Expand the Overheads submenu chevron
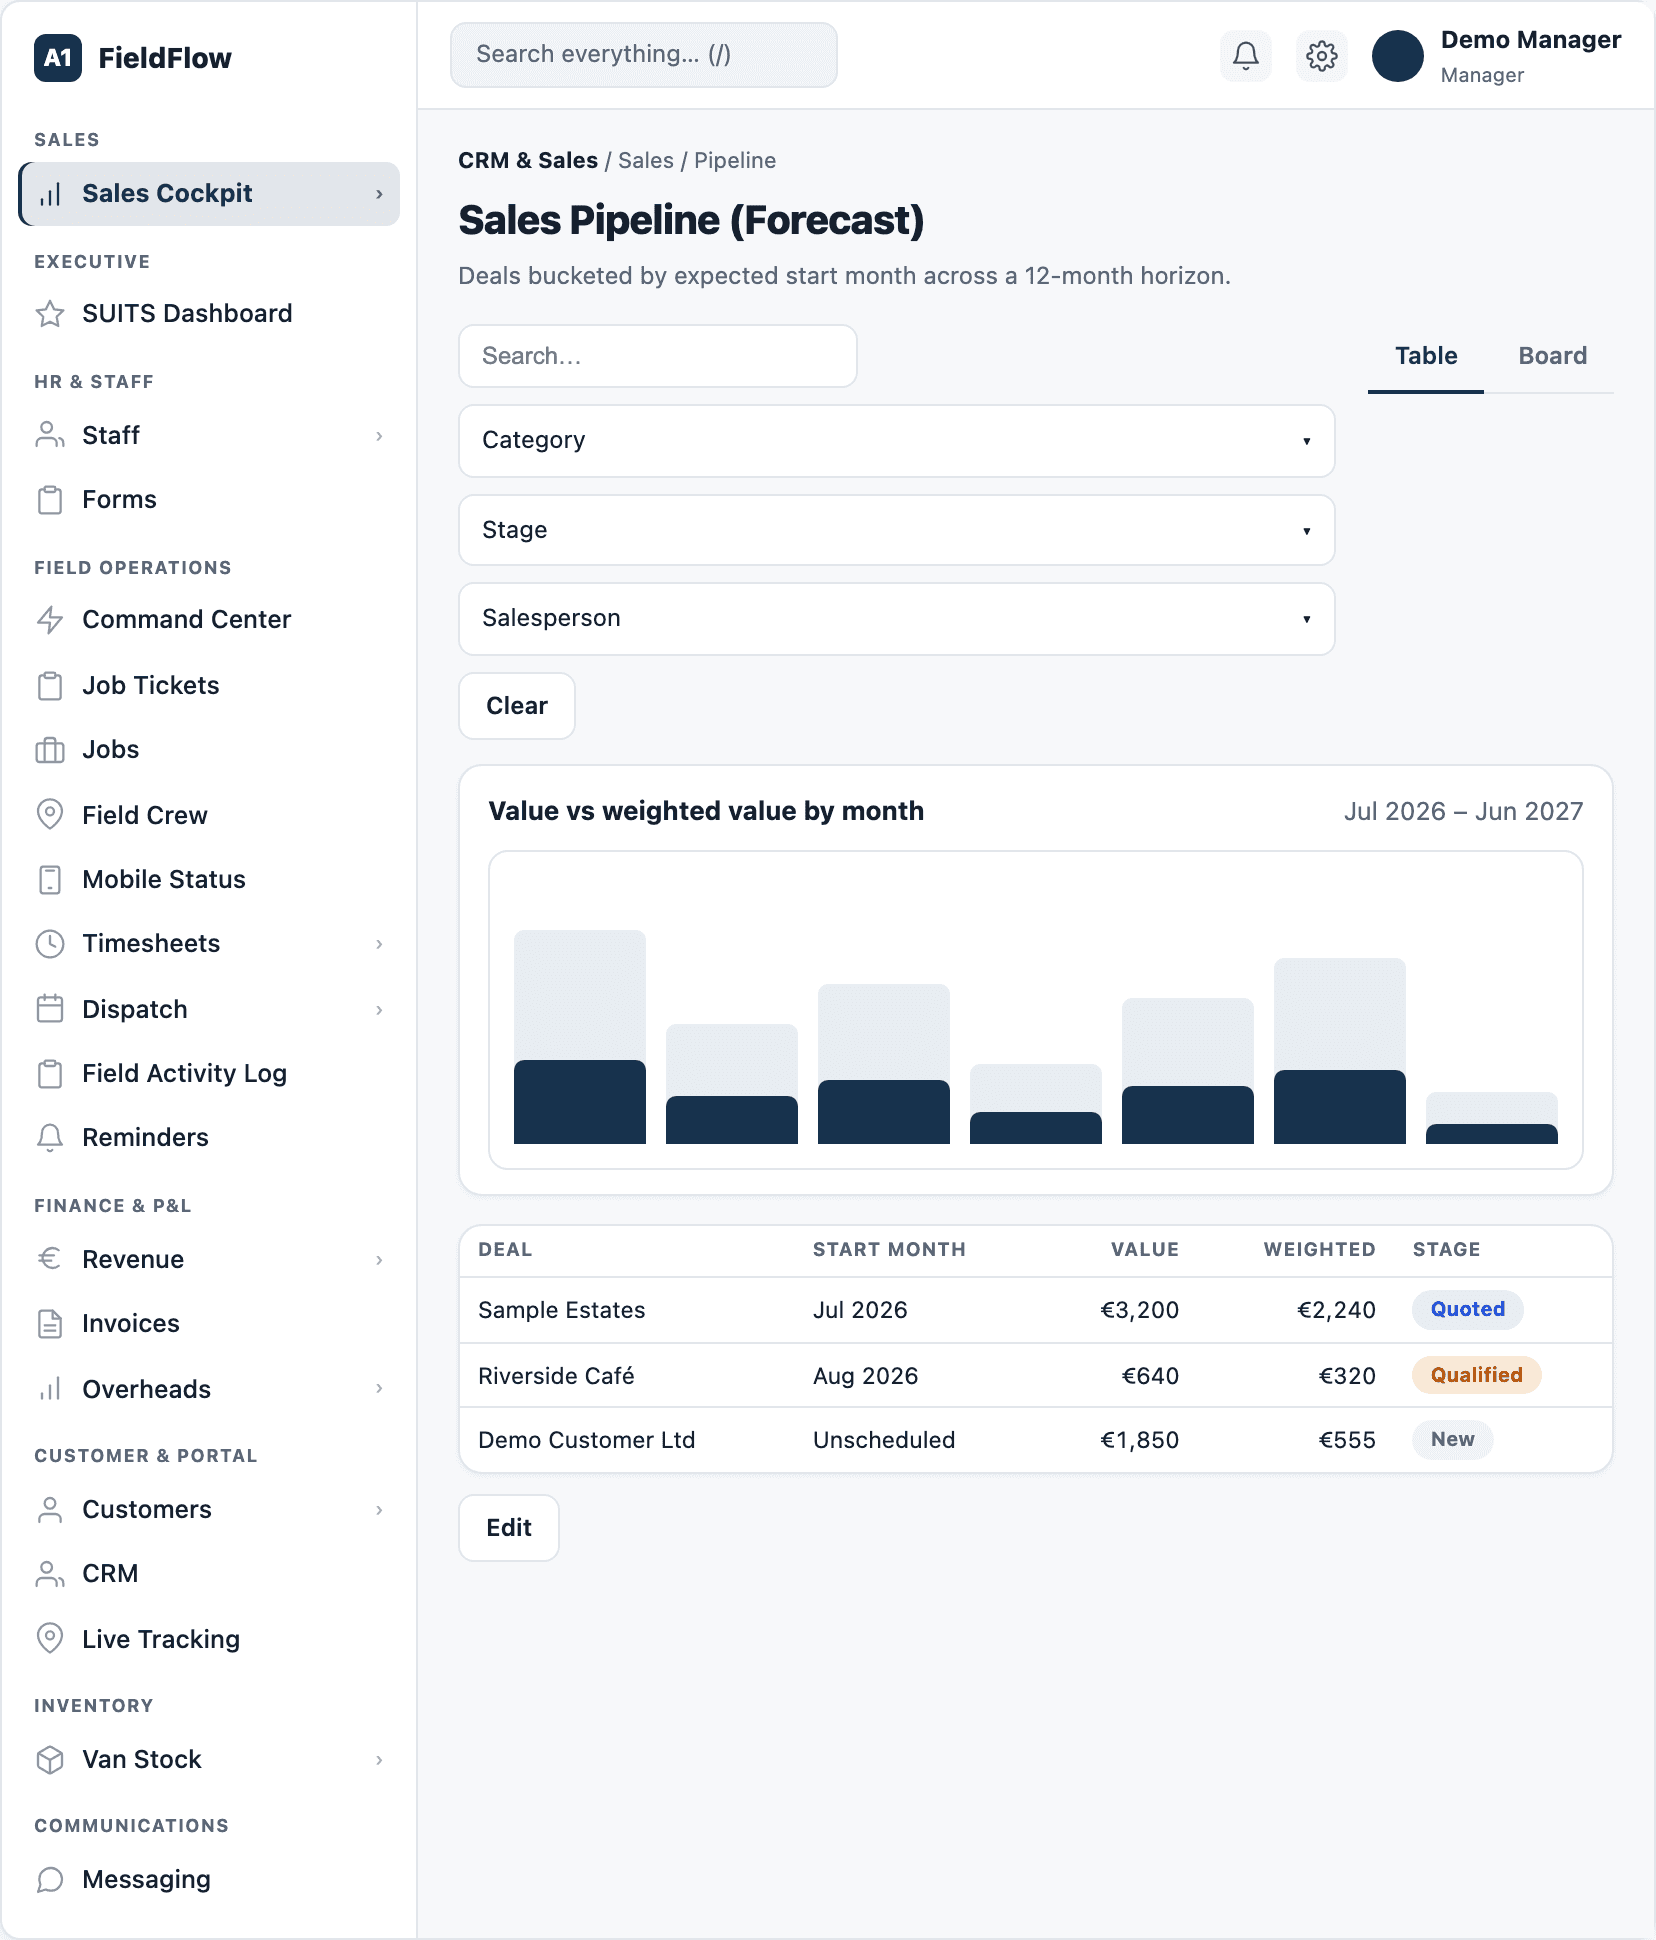Viewport: 1656px width, 1940px height. [x=379, y=1388]
